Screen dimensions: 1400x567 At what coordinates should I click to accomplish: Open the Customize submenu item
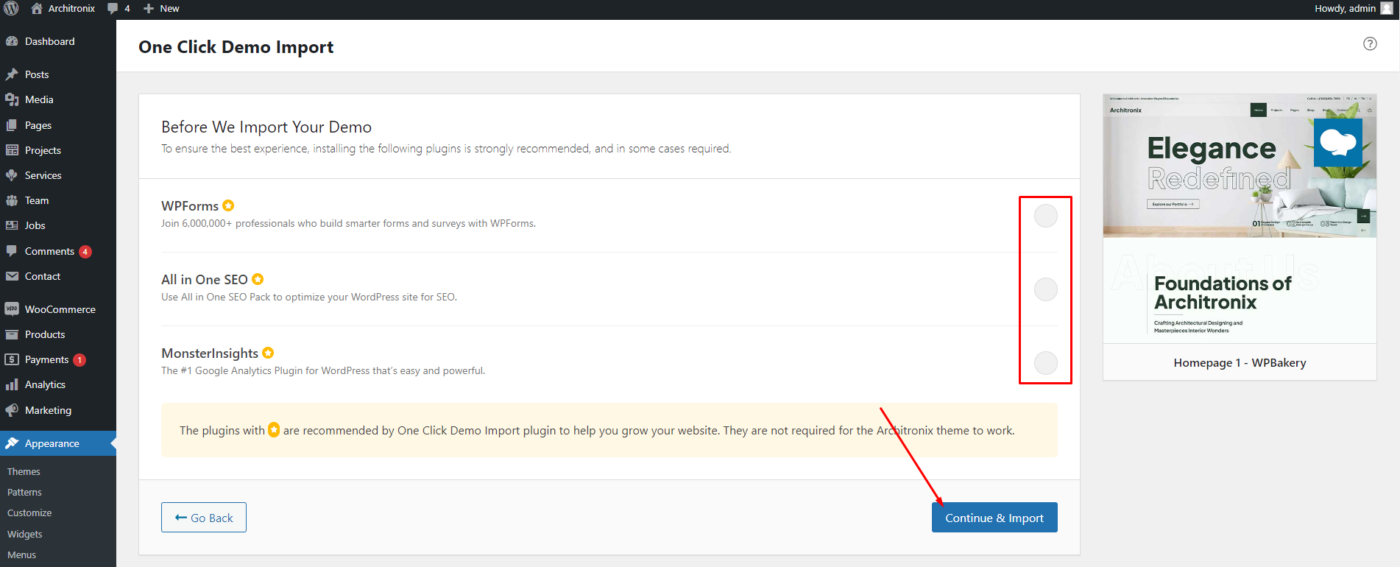click(x=29, y=513)
